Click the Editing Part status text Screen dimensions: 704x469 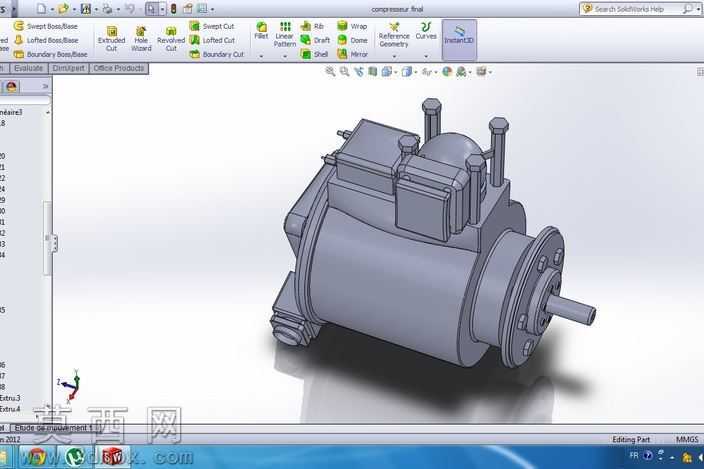[631, 439]
